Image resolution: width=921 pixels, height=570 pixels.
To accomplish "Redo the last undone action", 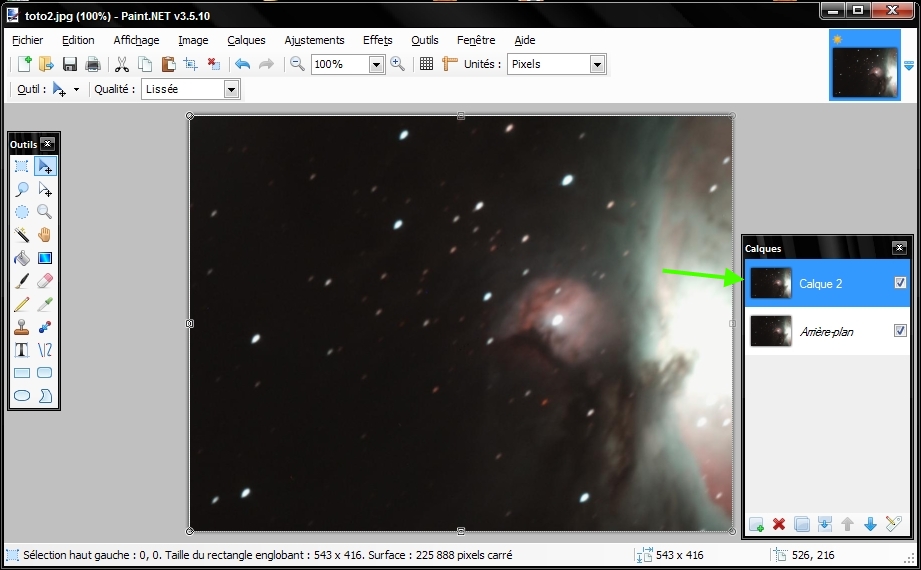I will pyautogui.click(x=266, y=64).
